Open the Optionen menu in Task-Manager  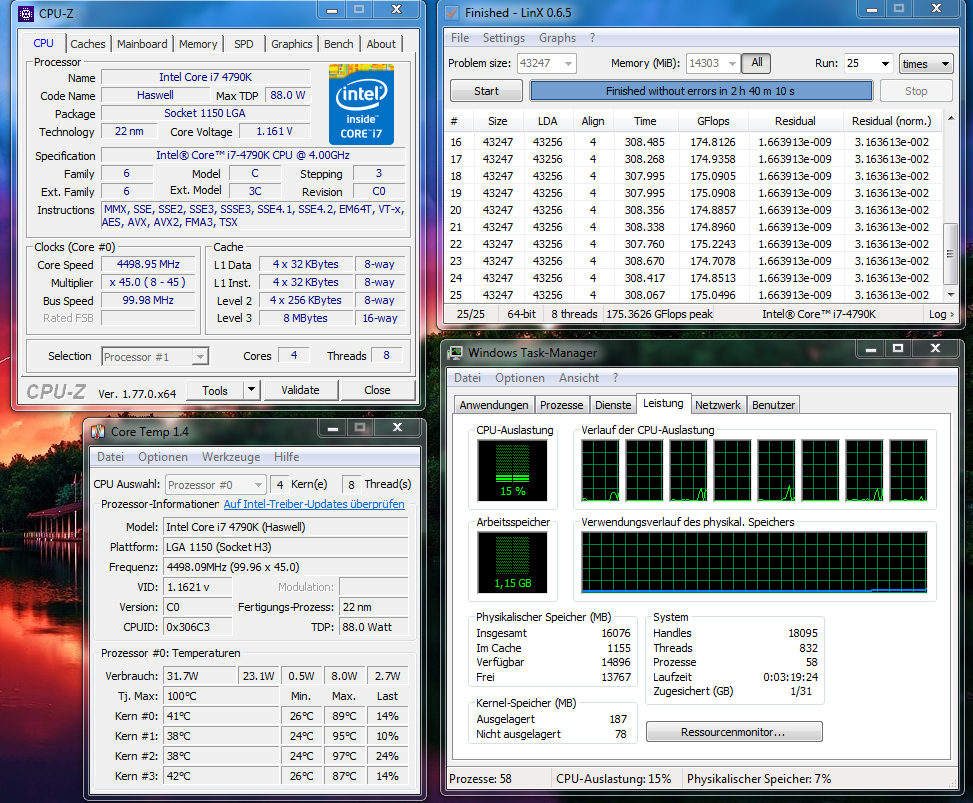pyautogui.click(x=519, y=378)
